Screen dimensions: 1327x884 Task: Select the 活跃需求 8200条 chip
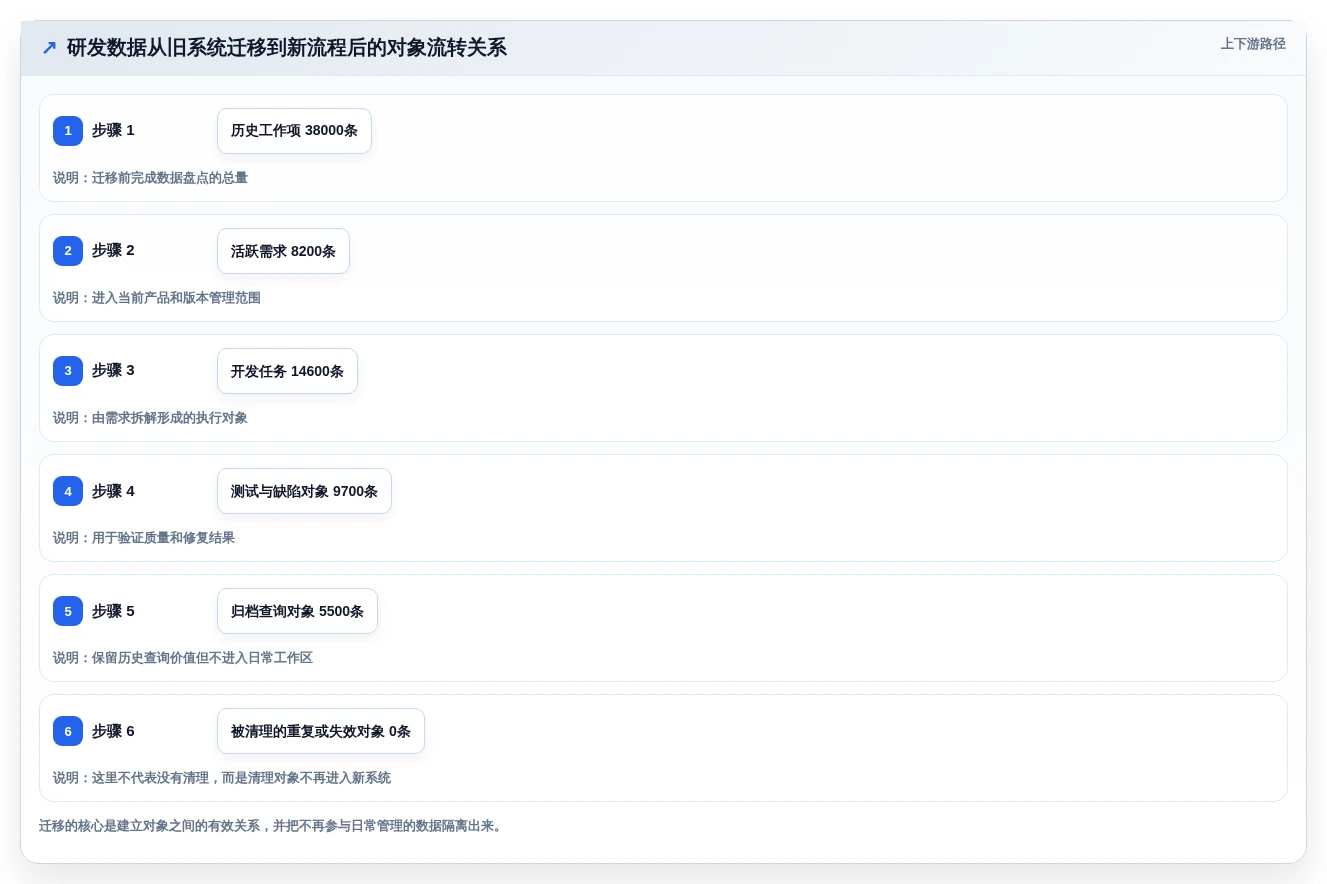point(283,251)
